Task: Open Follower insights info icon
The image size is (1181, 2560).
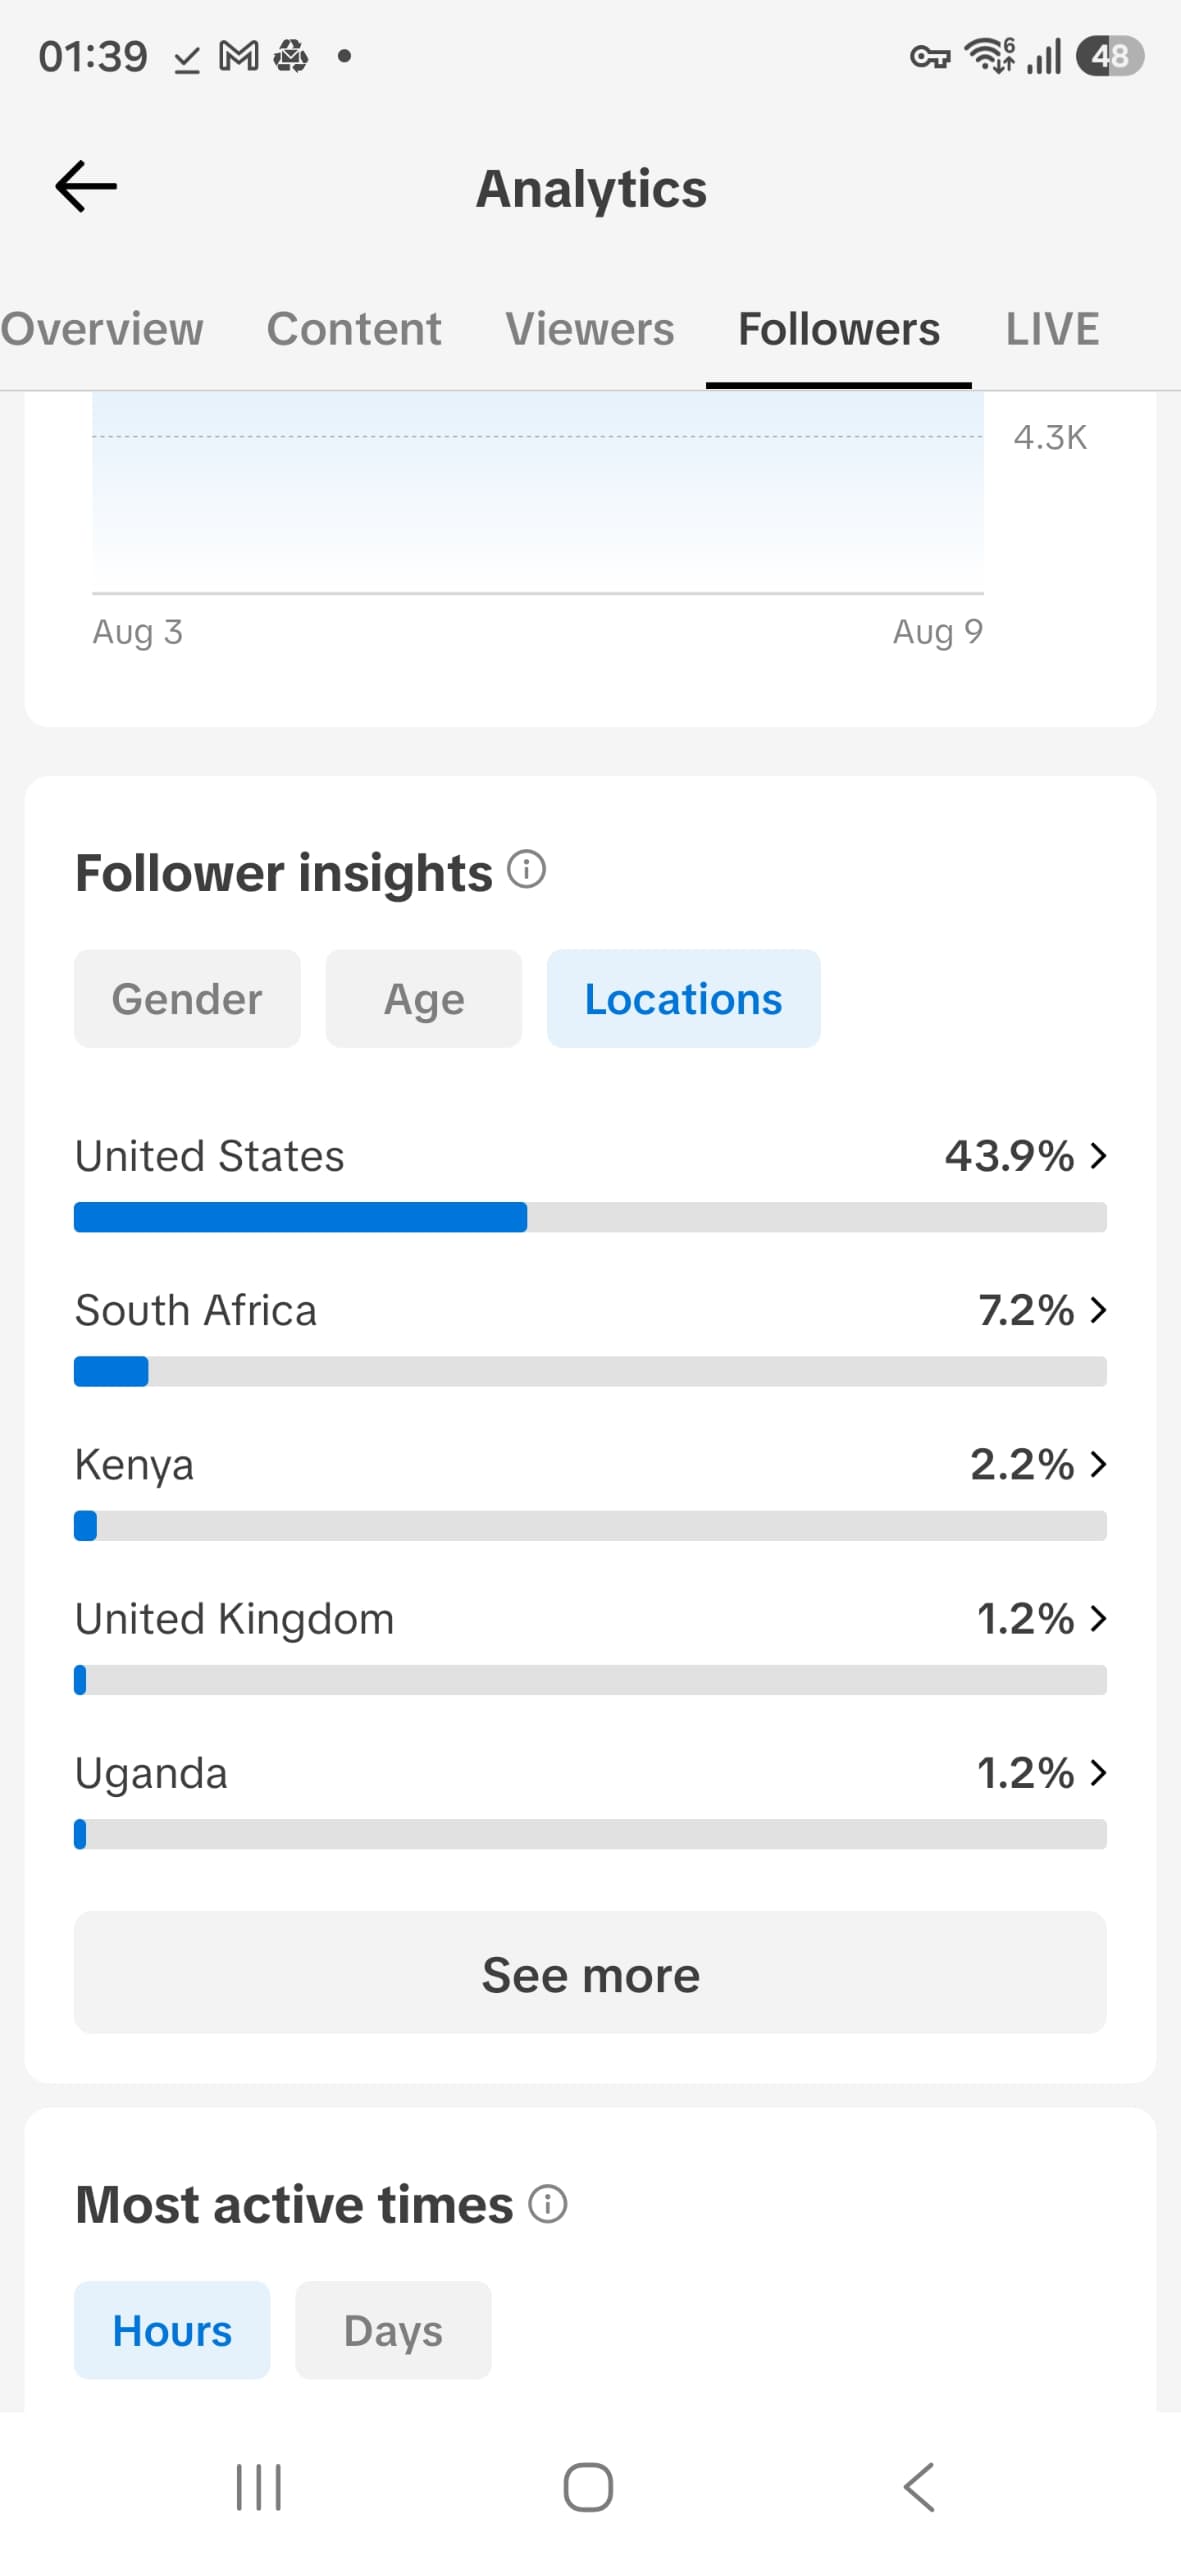Action: (526, 869)
